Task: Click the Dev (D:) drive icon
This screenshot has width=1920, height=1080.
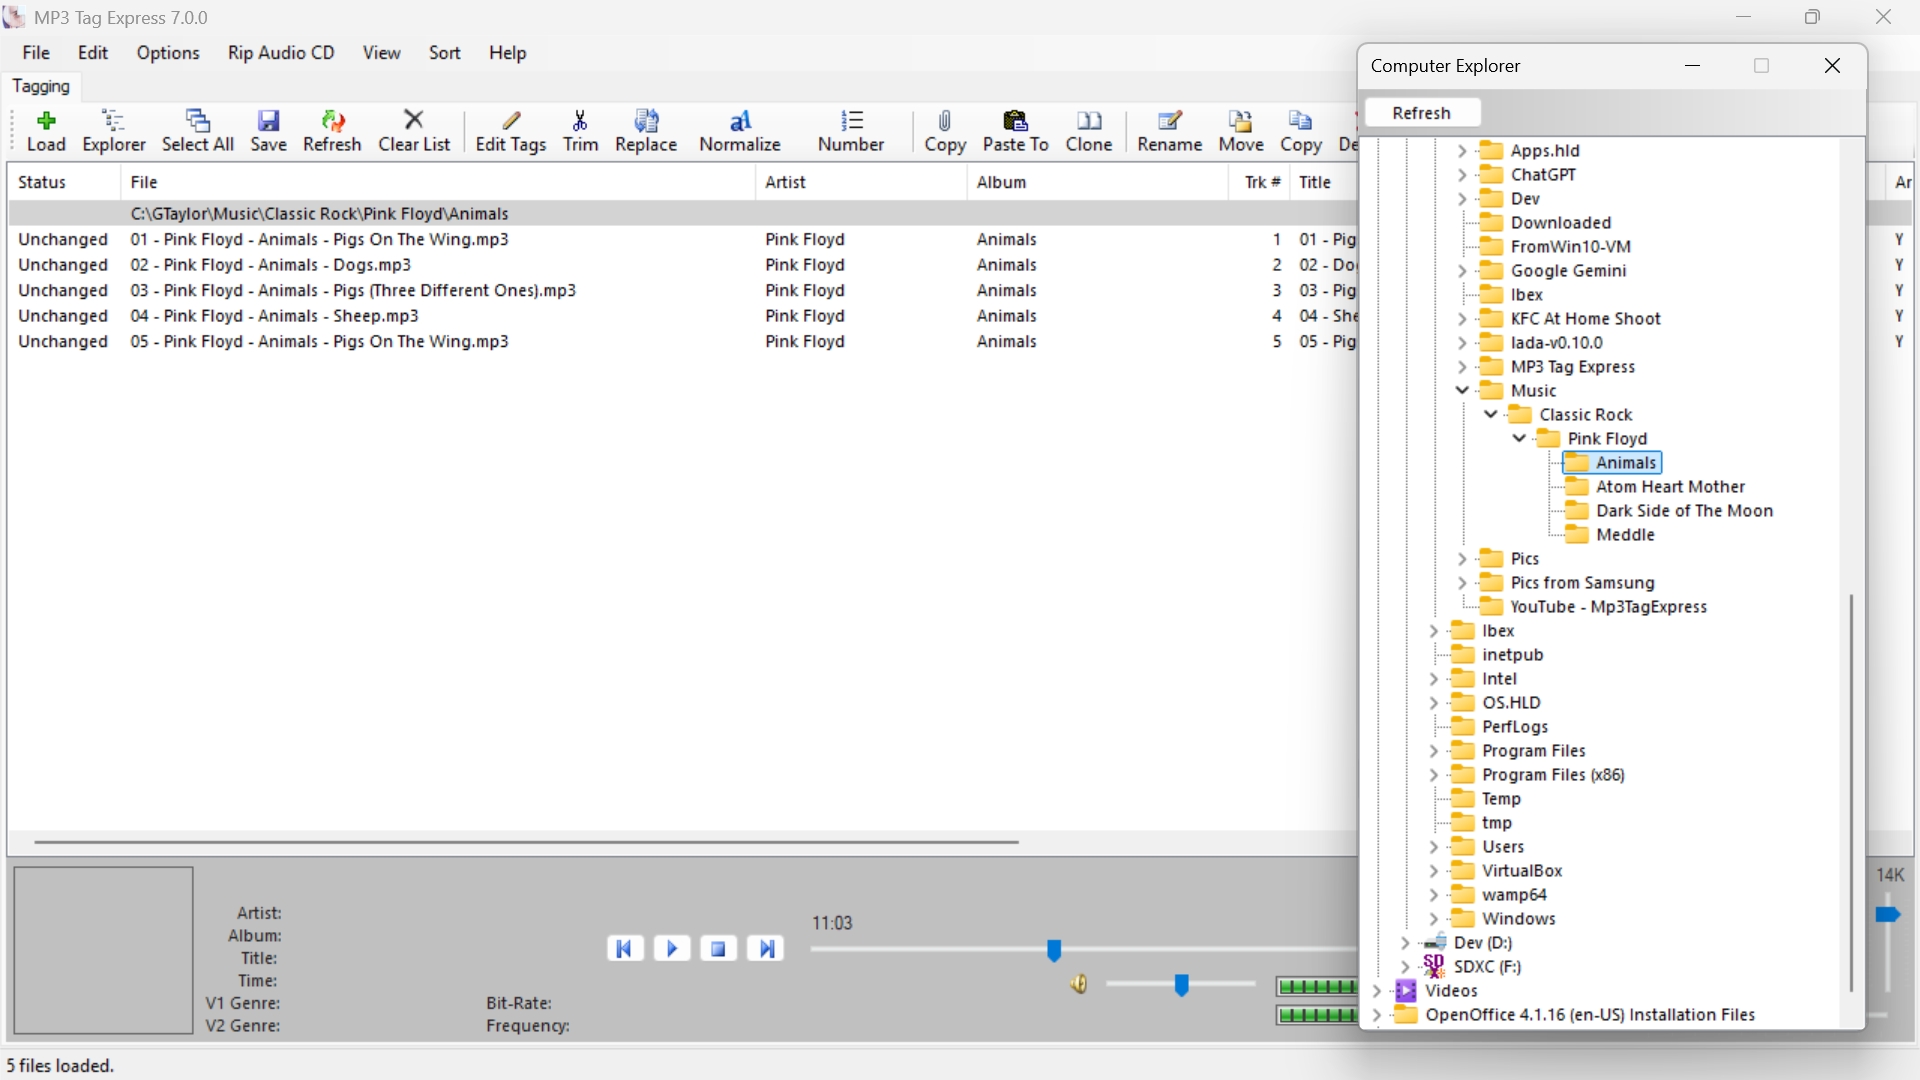Action: coord(1435,942)
